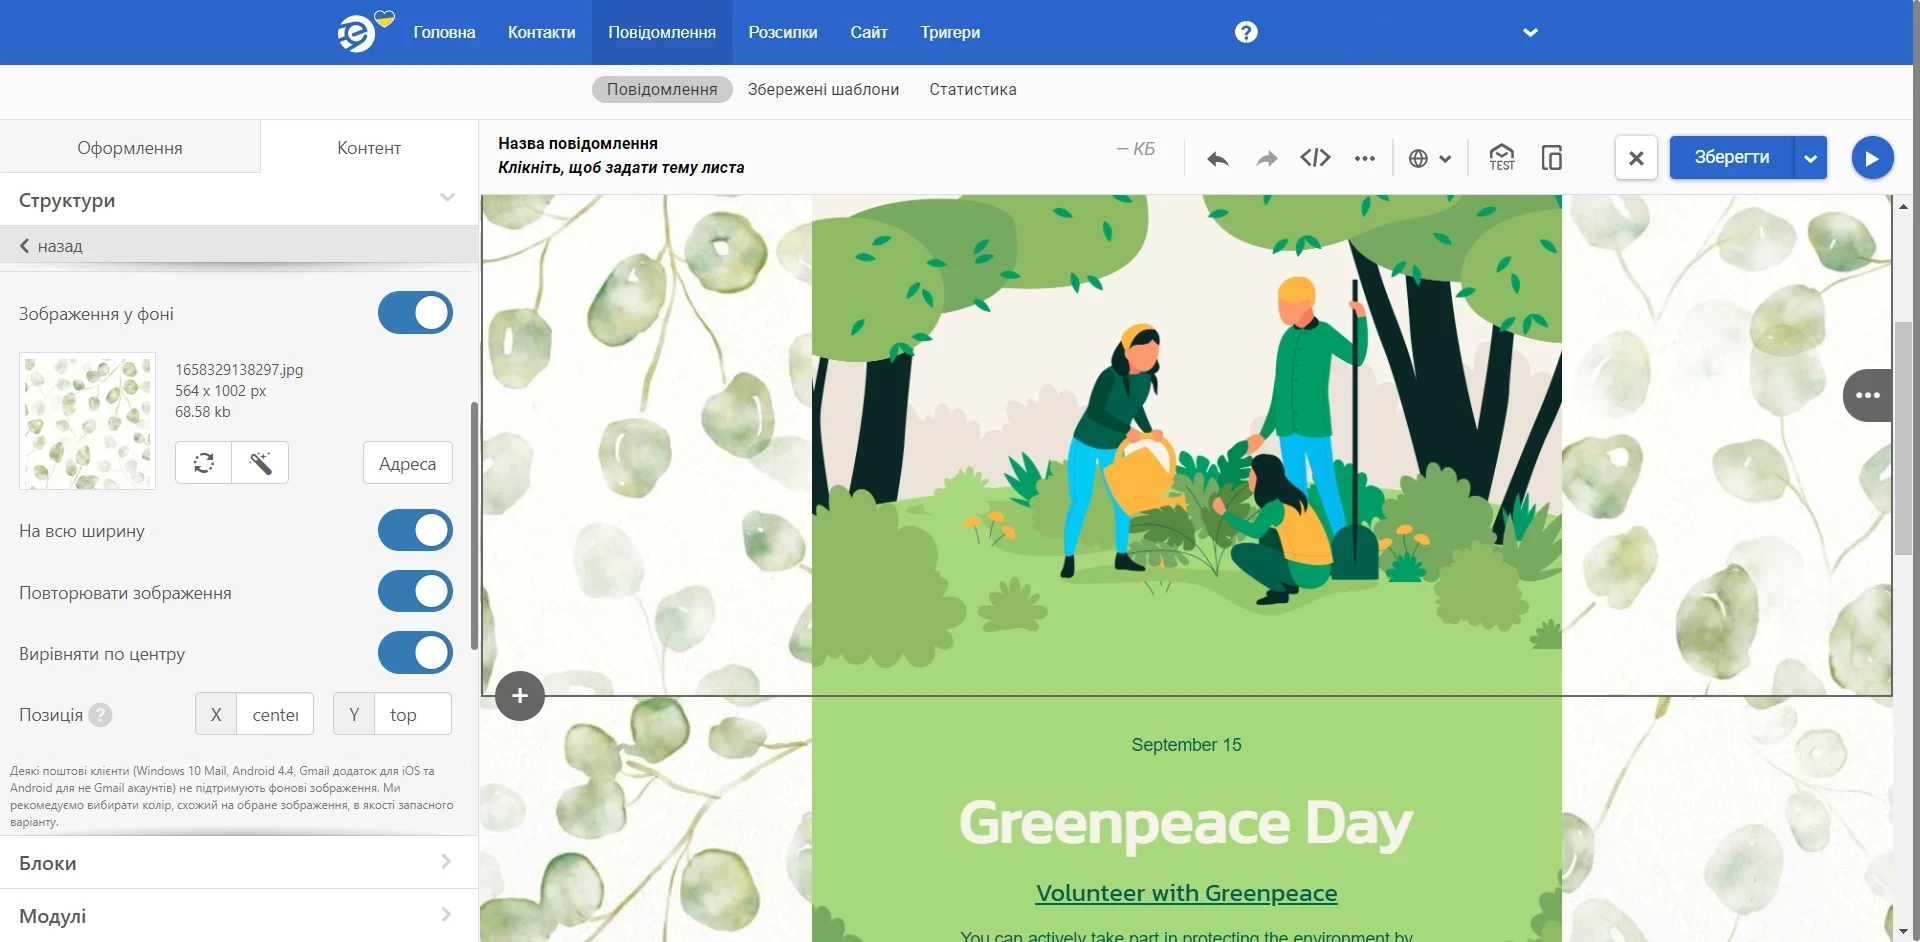Click the Volunteer with Greenpeace link
Screen dimensions: 1920x942
pos(1186,893)
